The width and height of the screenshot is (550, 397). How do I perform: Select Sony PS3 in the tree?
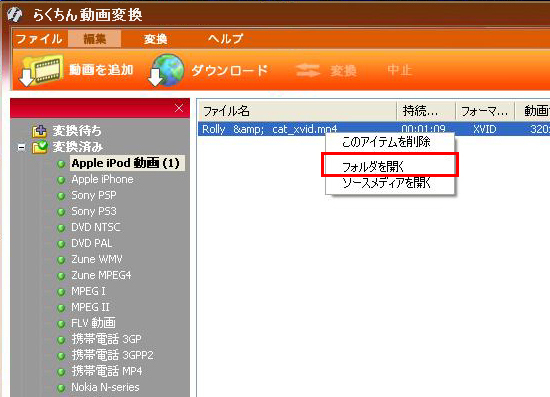click(x=94, y=211)
